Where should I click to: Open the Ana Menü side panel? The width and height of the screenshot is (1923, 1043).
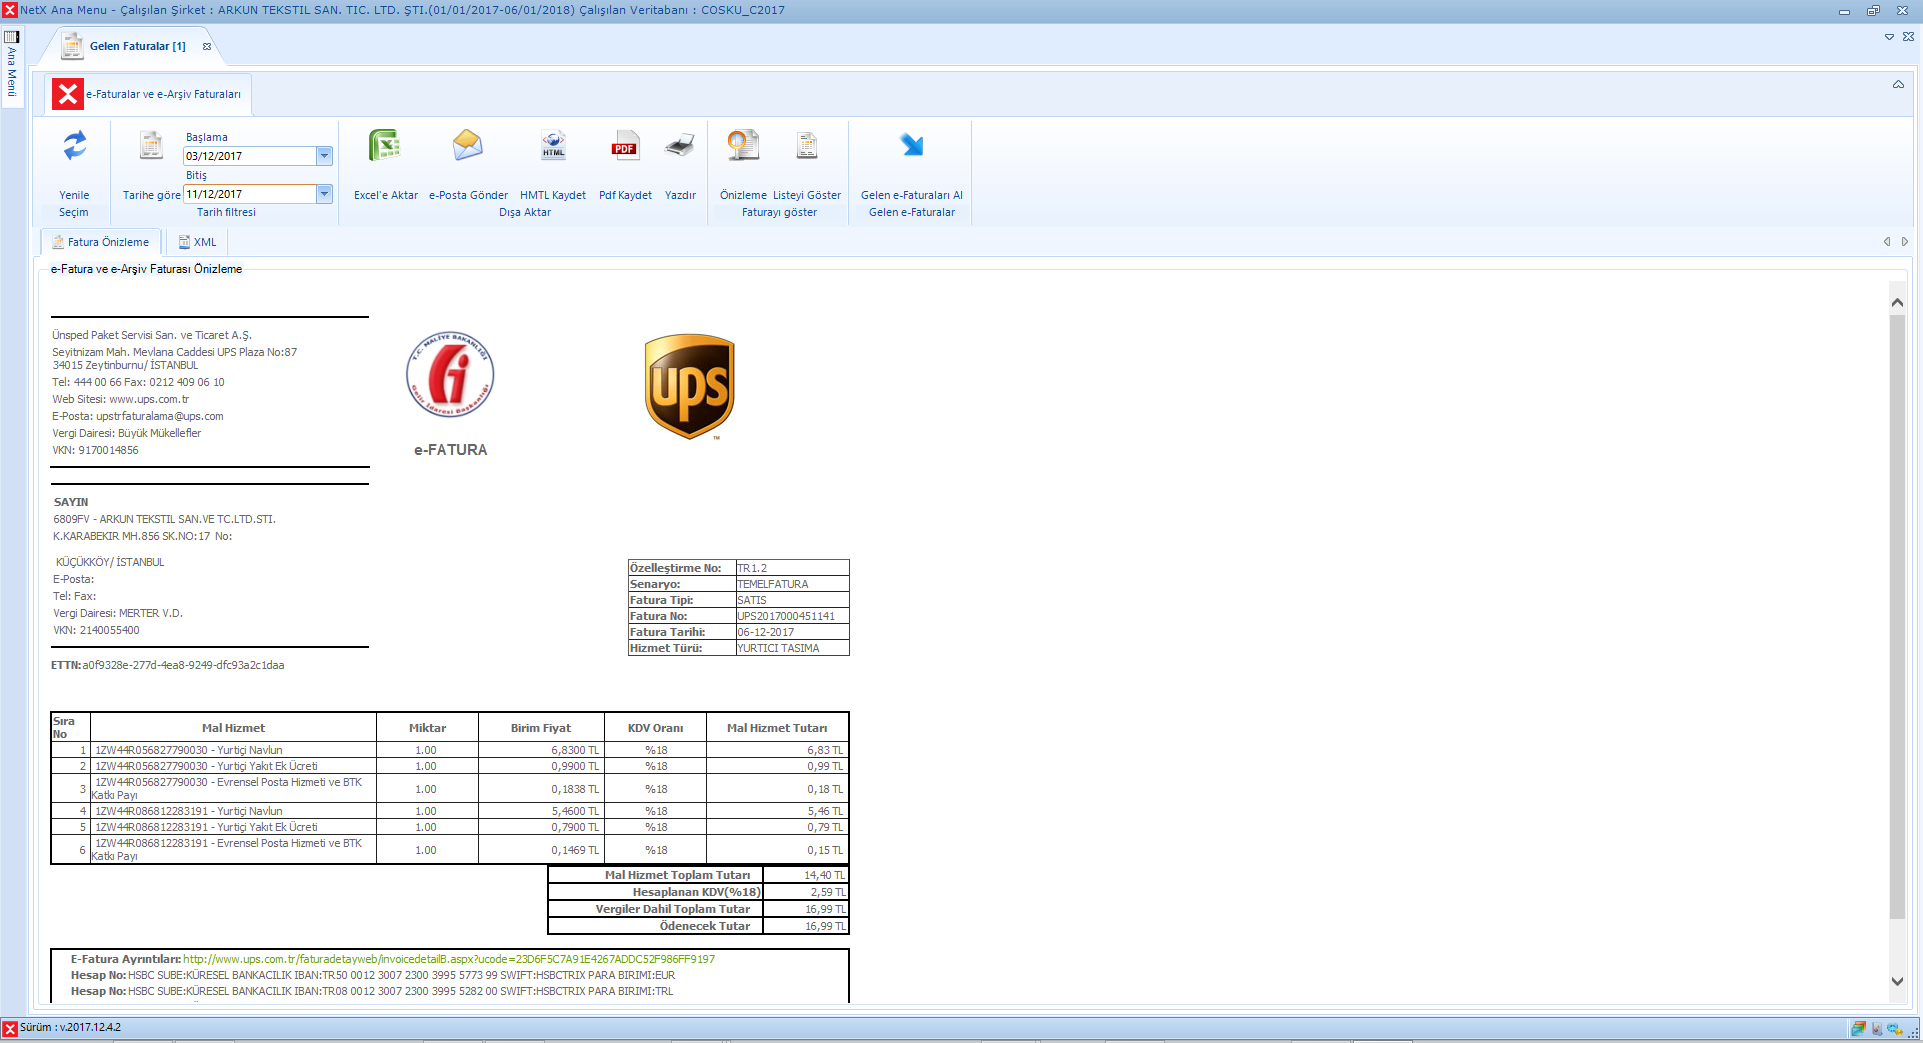coord(12,65)
